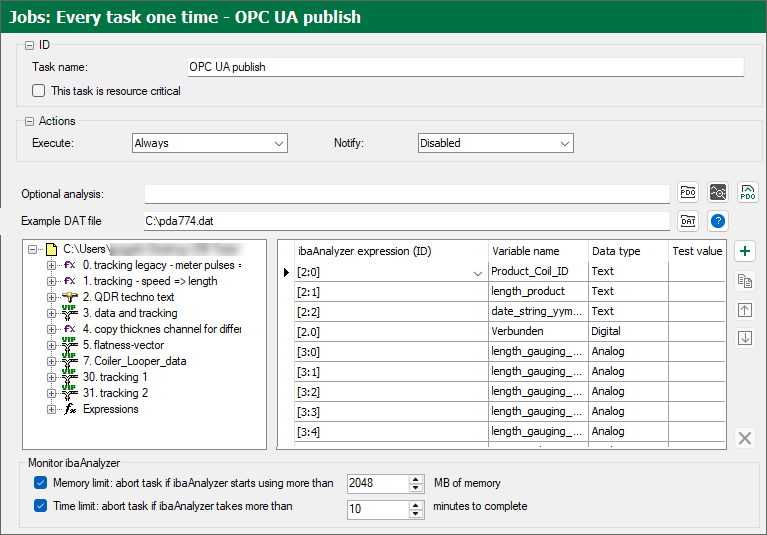
Task: Move the selected row down
Action: (x=744, y=338)
